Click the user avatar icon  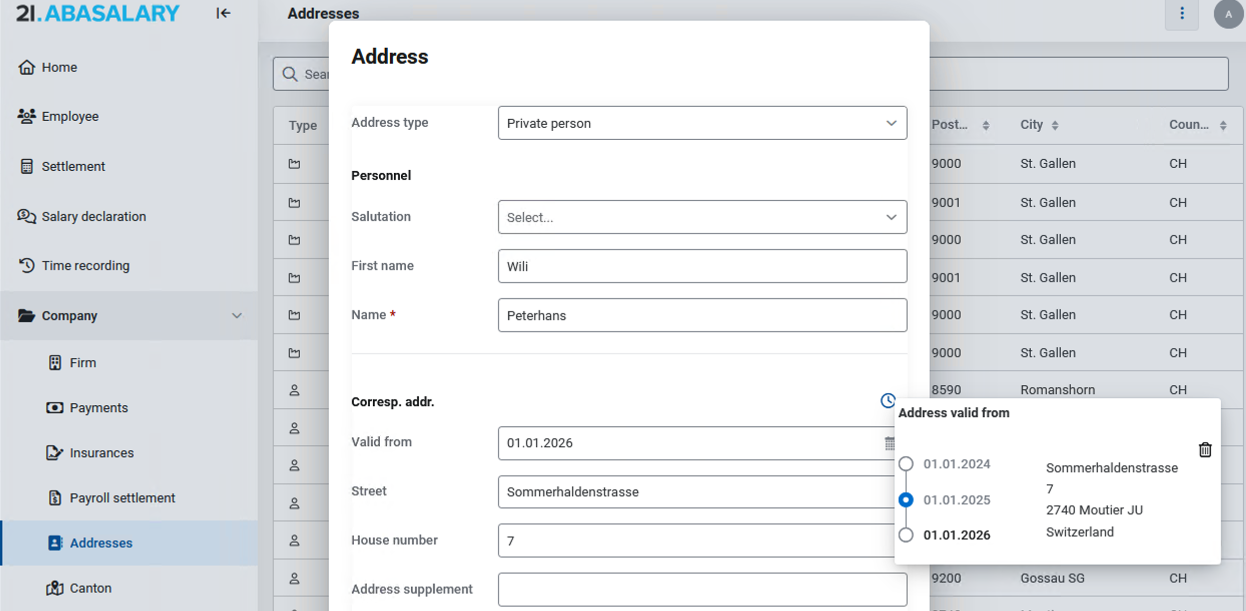coord(1228,14)
